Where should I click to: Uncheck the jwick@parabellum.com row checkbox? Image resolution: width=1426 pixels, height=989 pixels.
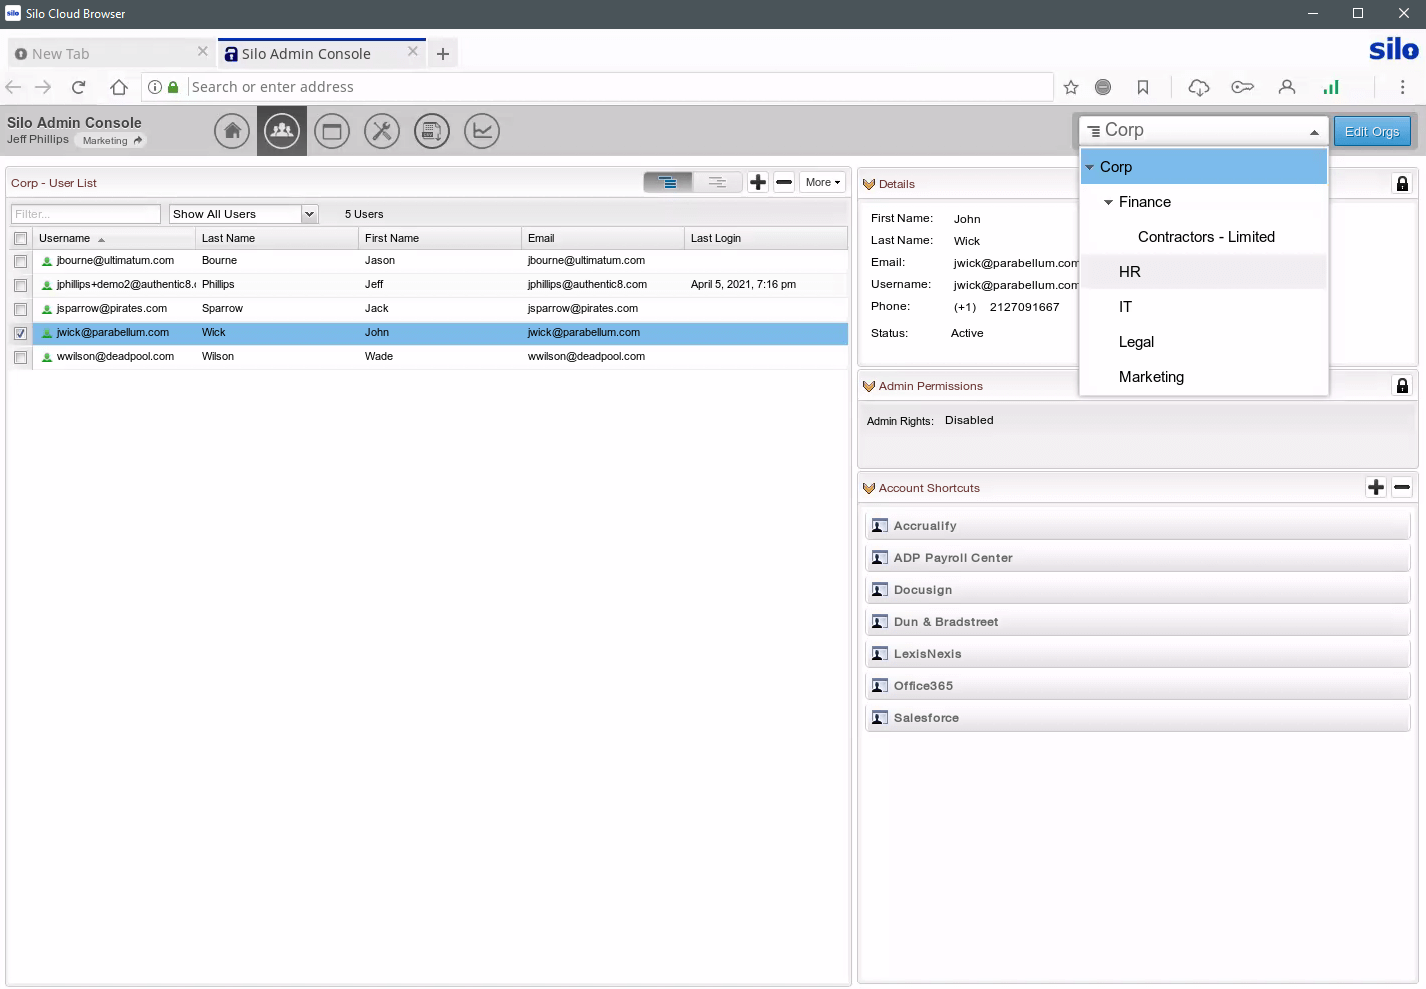click(x=20, y=333)
